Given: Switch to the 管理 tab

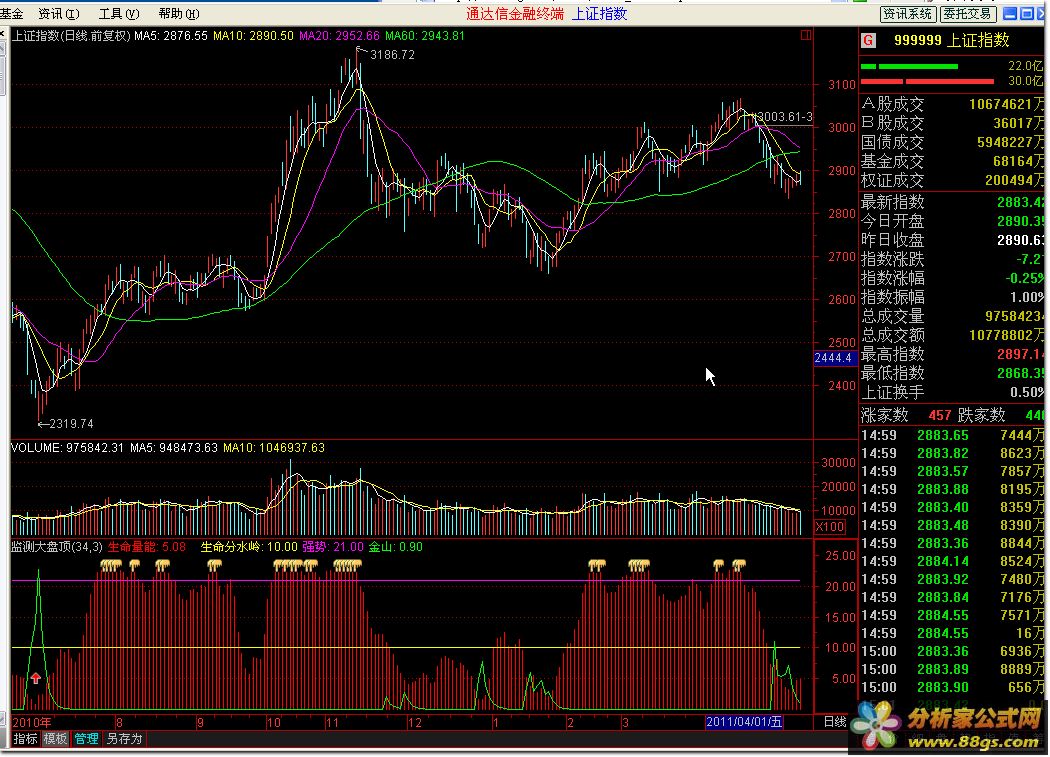Looking at the screenshot, I should 86,738.
